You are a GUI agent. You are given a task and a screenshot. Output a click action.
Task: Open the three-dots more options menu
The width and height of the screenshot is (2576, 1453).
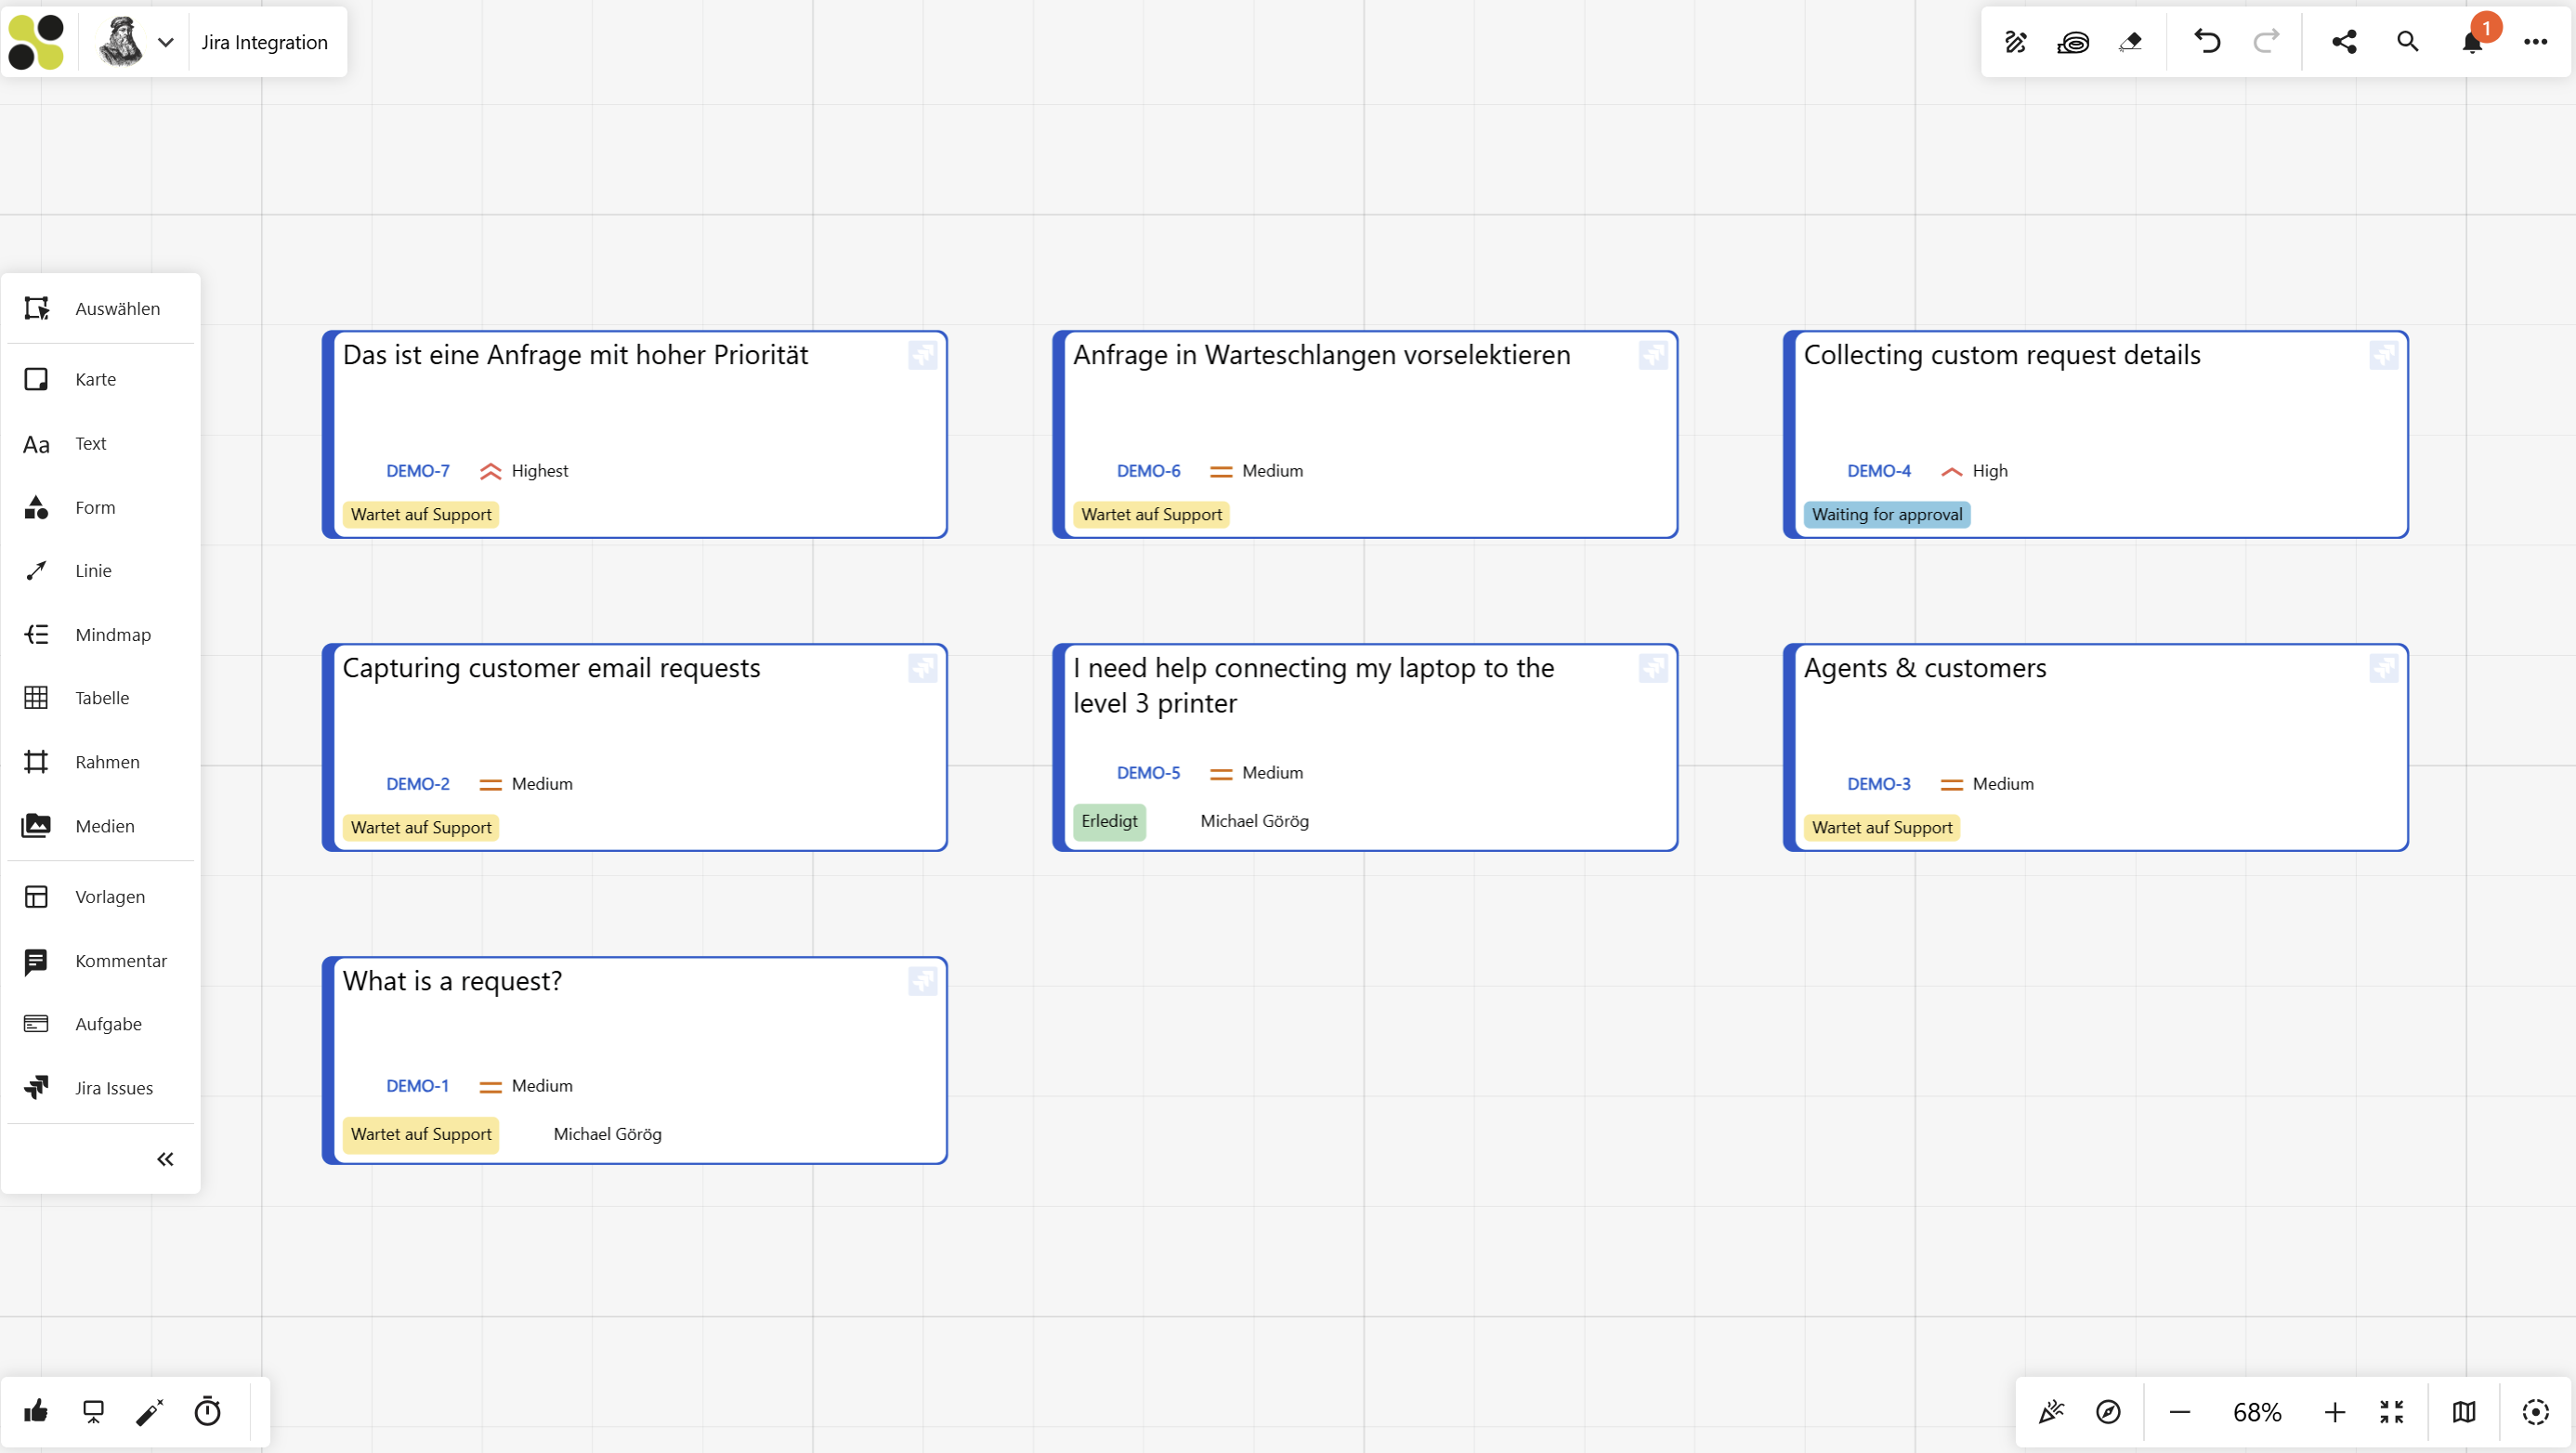[x=2535, y=41]
